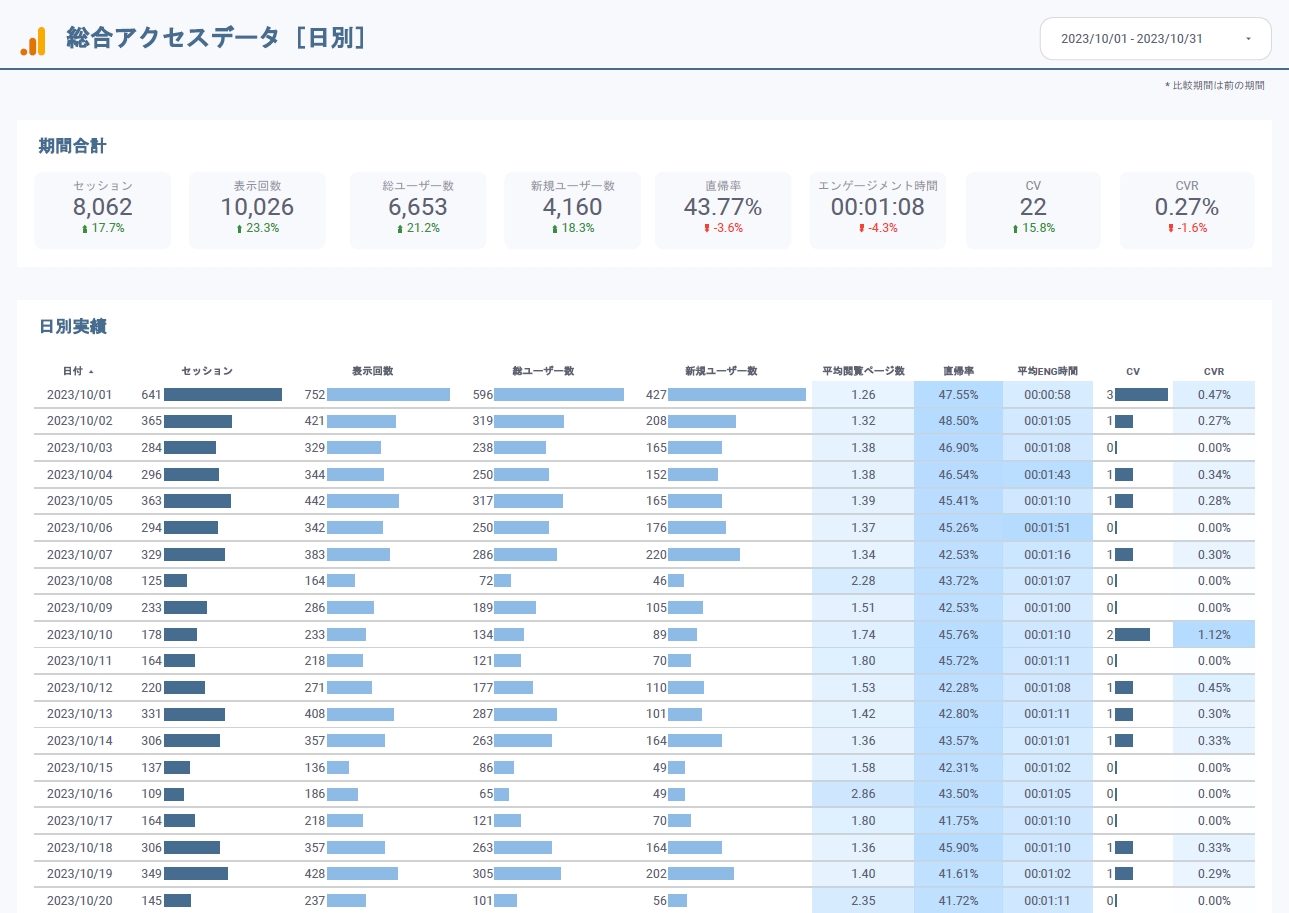The image size is (1289, 913).
Task: Click the green up arrow under 表示回数
Action: point(239,229)
